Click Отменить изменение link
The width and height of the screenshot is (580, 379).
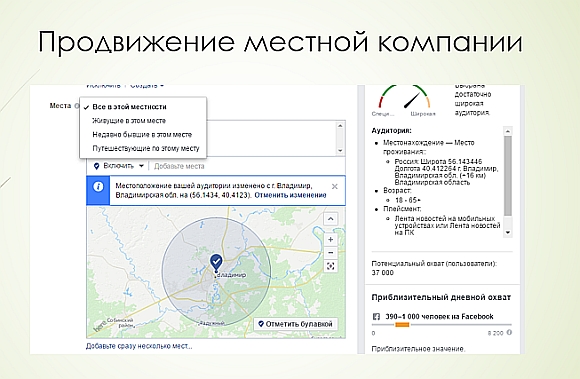[x=290, y=195]
